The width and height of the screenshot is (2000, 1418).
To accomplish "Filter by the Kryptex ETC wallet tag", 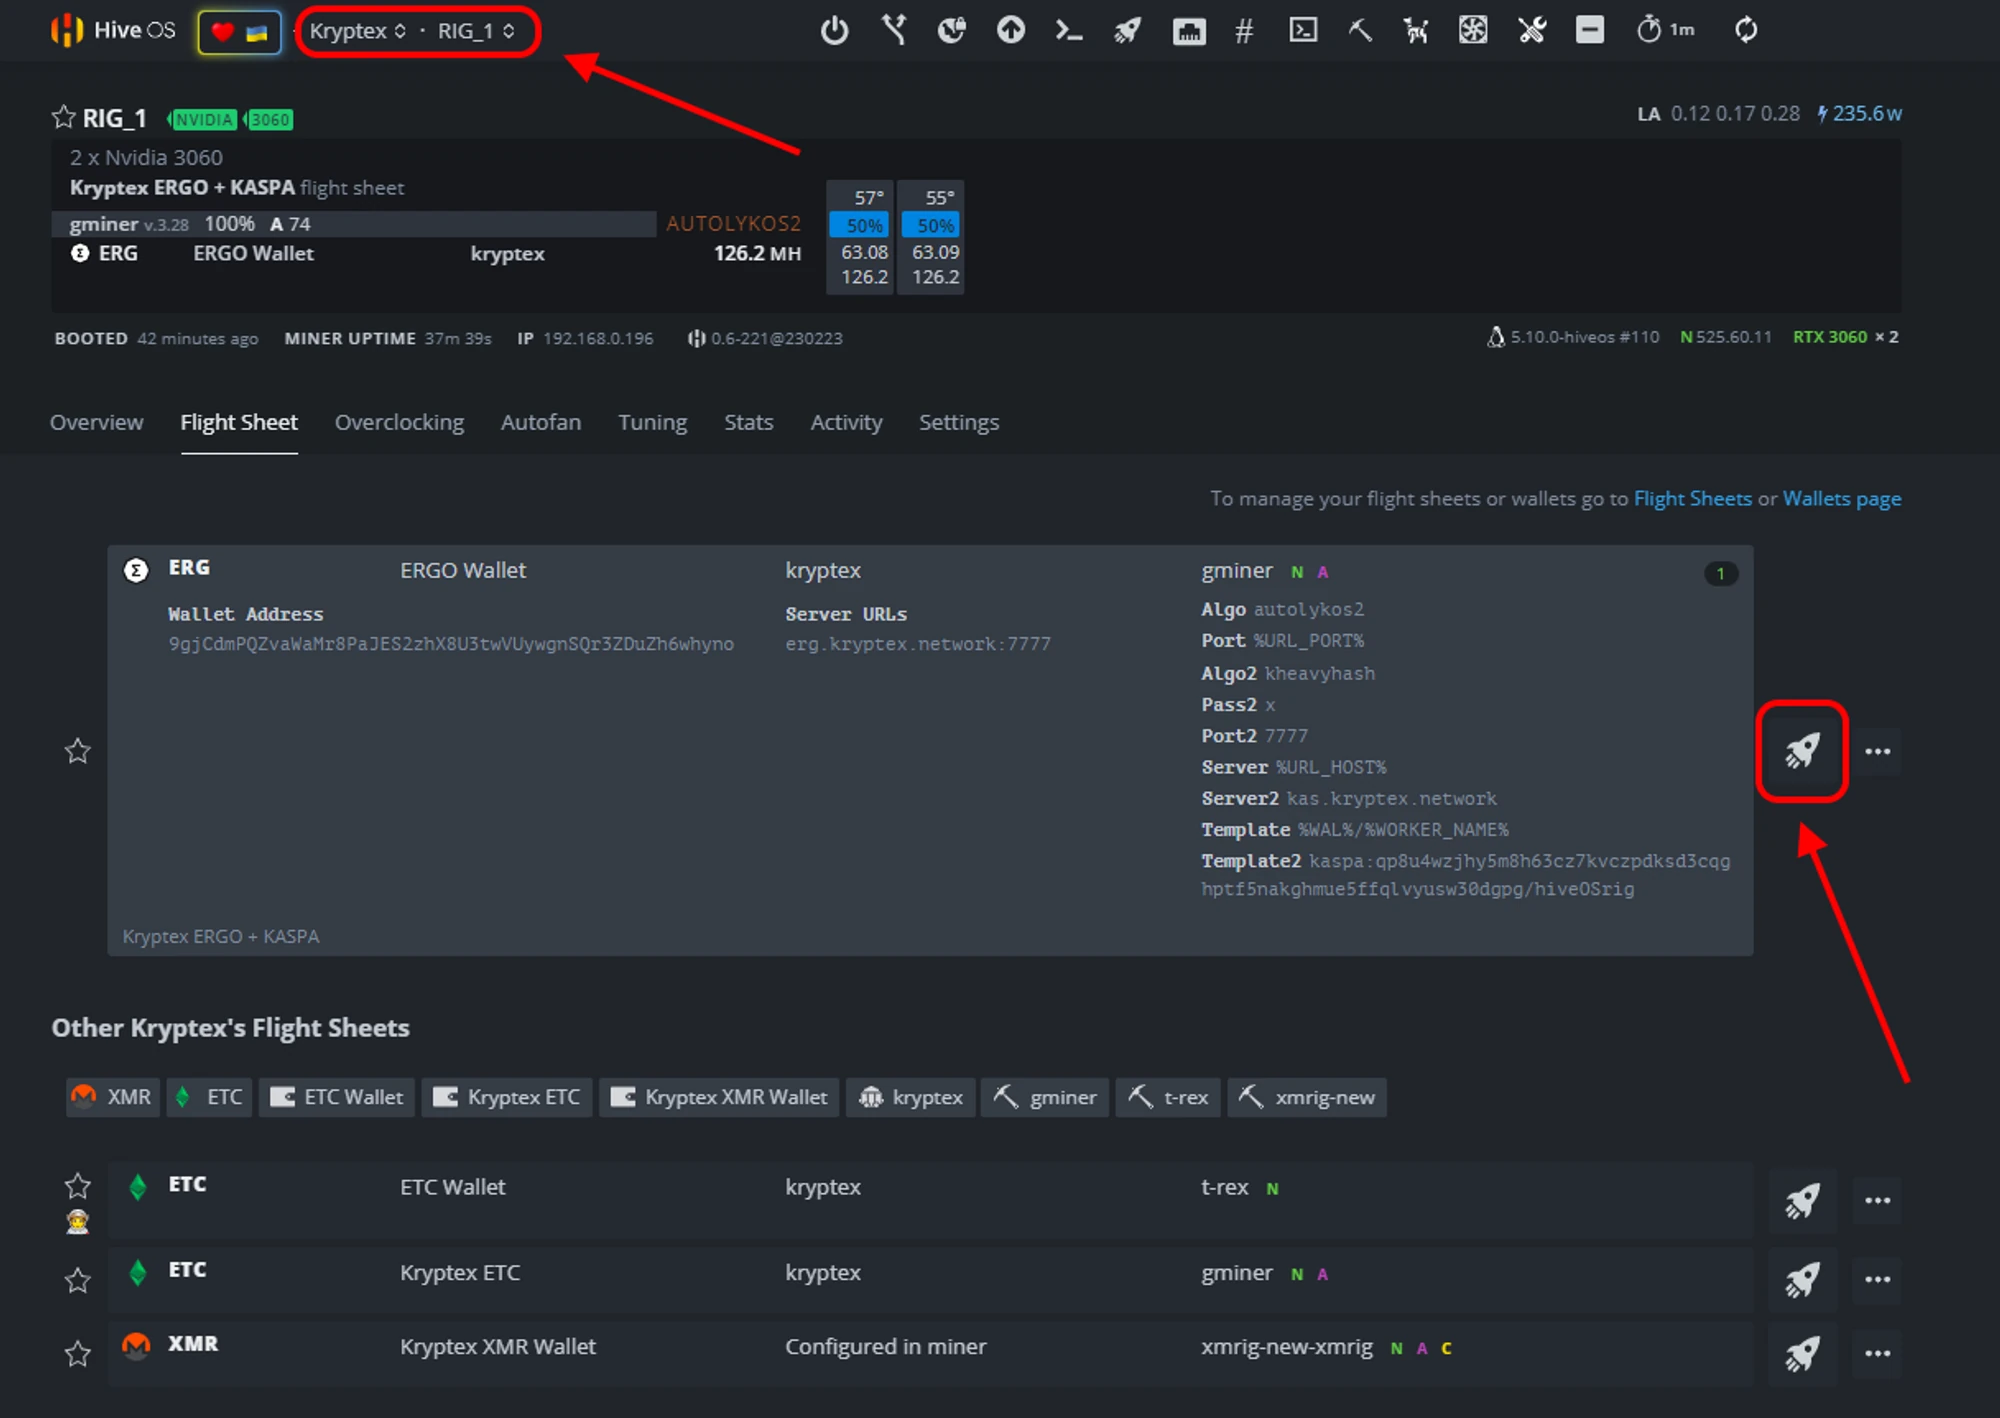I will point(507,1097).
